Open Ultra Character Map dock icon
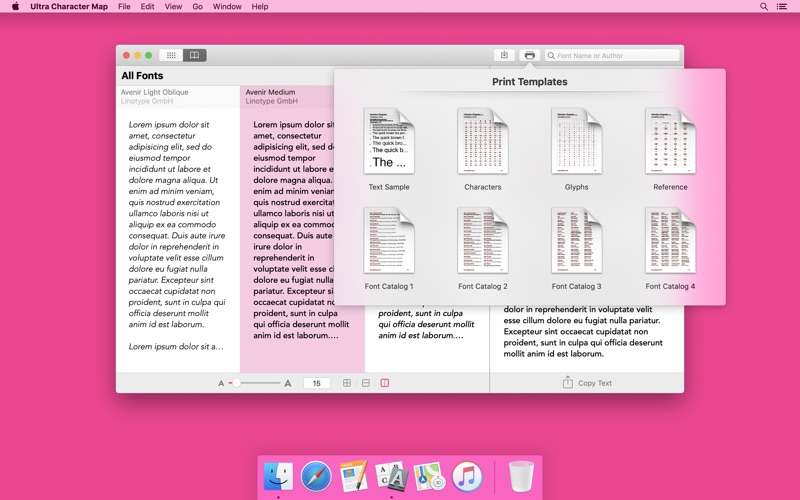The height and width of the screenshot is (500, 800). [x=391, y=476]
